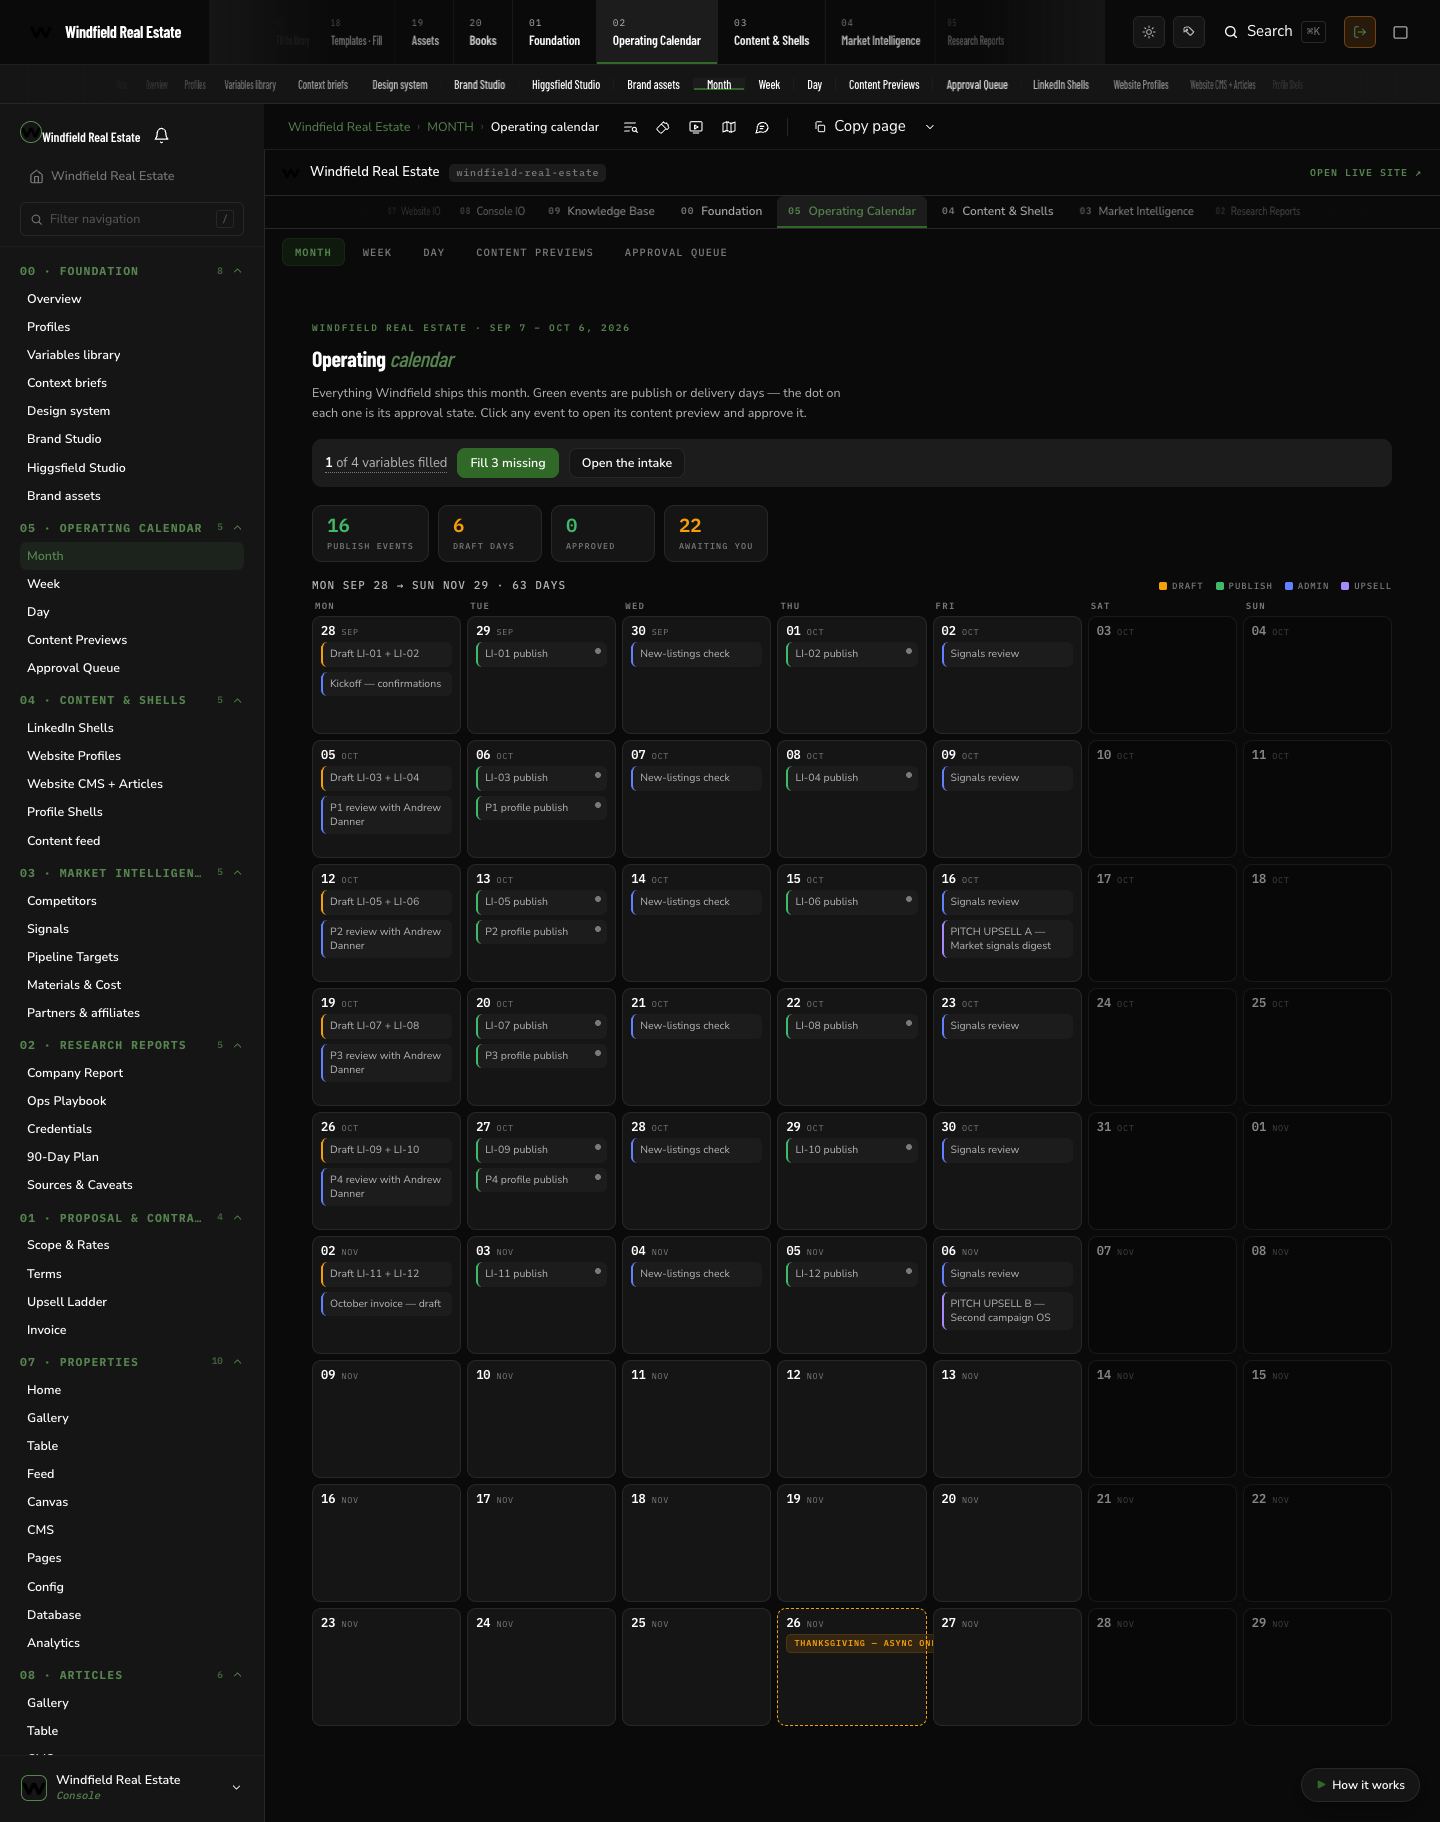Click the How it works button

(x=1360, y=1785)
